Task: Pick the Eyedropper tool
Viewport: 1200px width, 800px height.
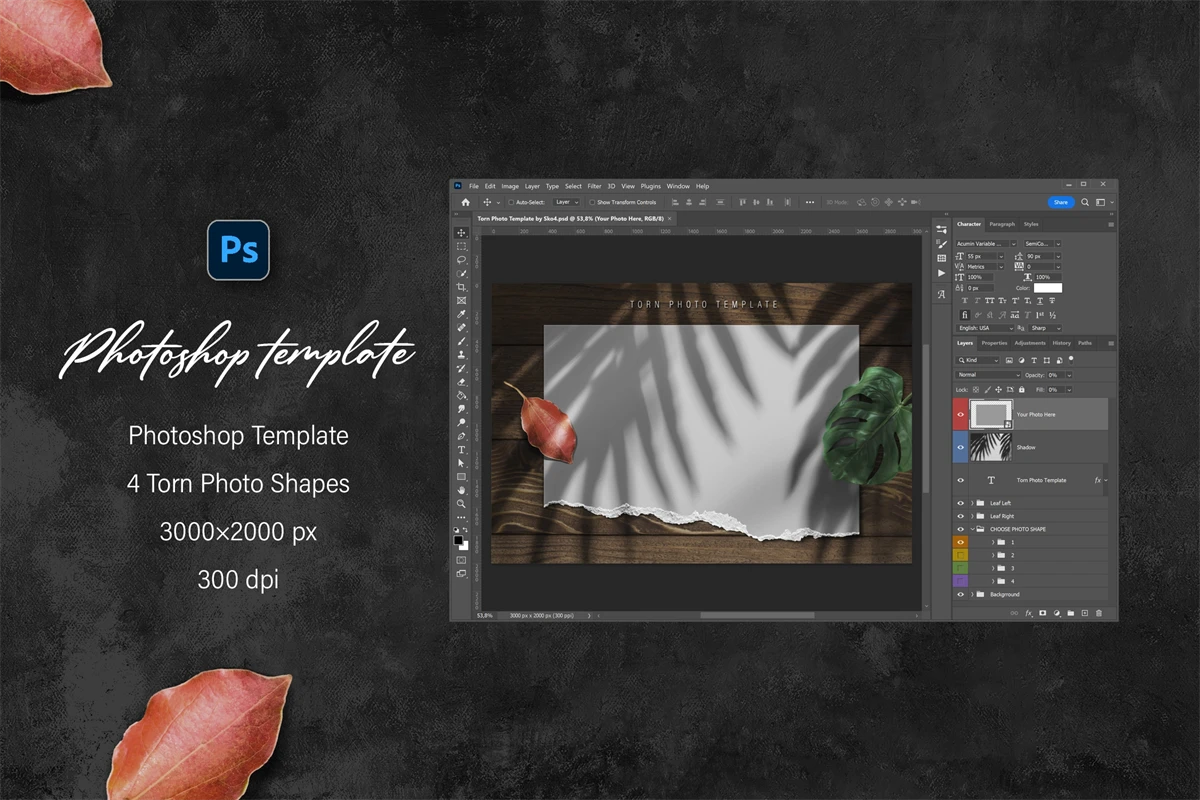Action: [x=461, y=314]
